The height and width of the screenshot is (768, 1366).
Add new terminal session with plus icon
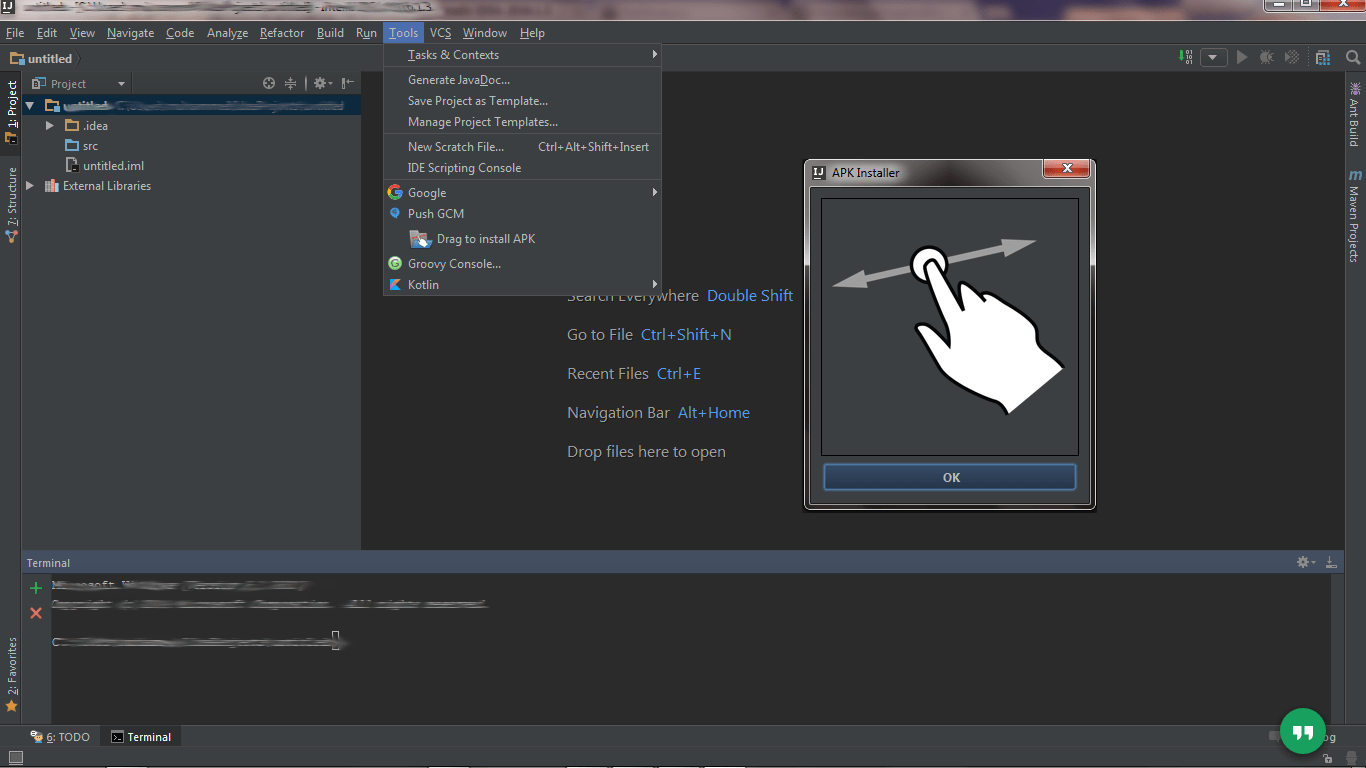[36, 588]
